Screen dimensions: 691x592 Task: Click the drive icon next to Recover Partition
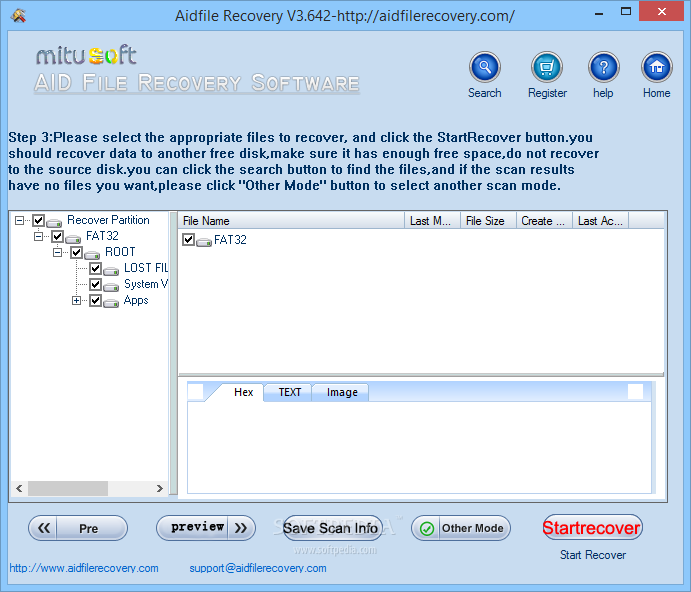click(x=54, y=222)
